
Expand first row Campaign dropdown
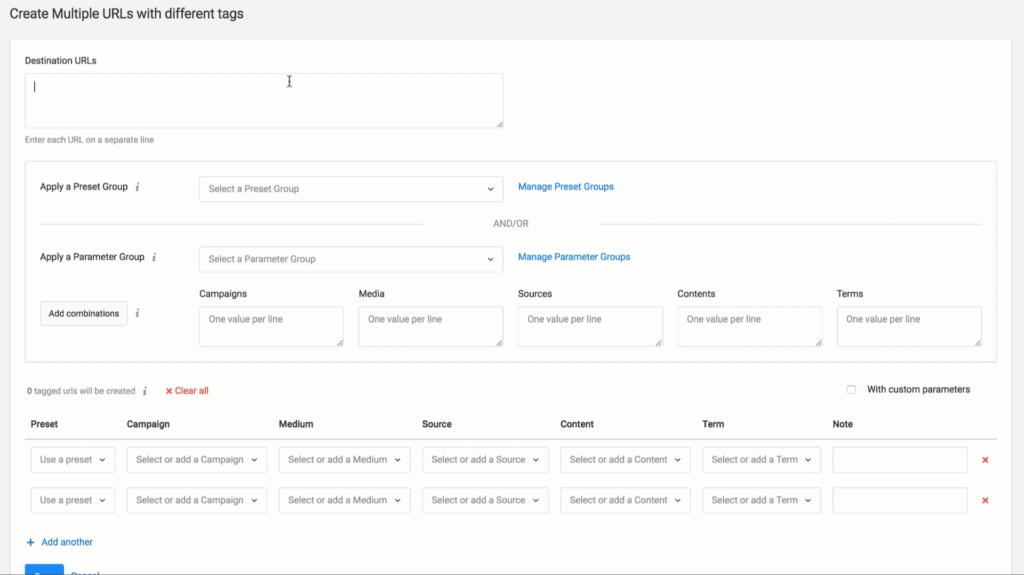tap(197, 460)
